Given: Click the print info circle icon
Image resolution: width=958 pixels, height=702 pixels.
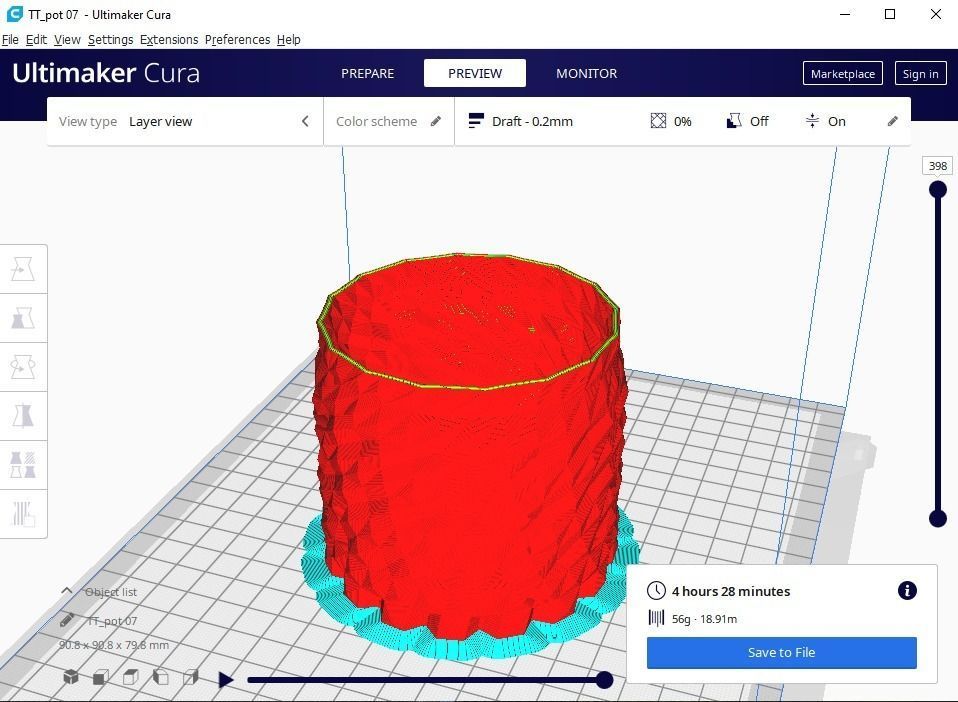Looking at the screenshot, I should pyautogui.click(x=907, y=590).
